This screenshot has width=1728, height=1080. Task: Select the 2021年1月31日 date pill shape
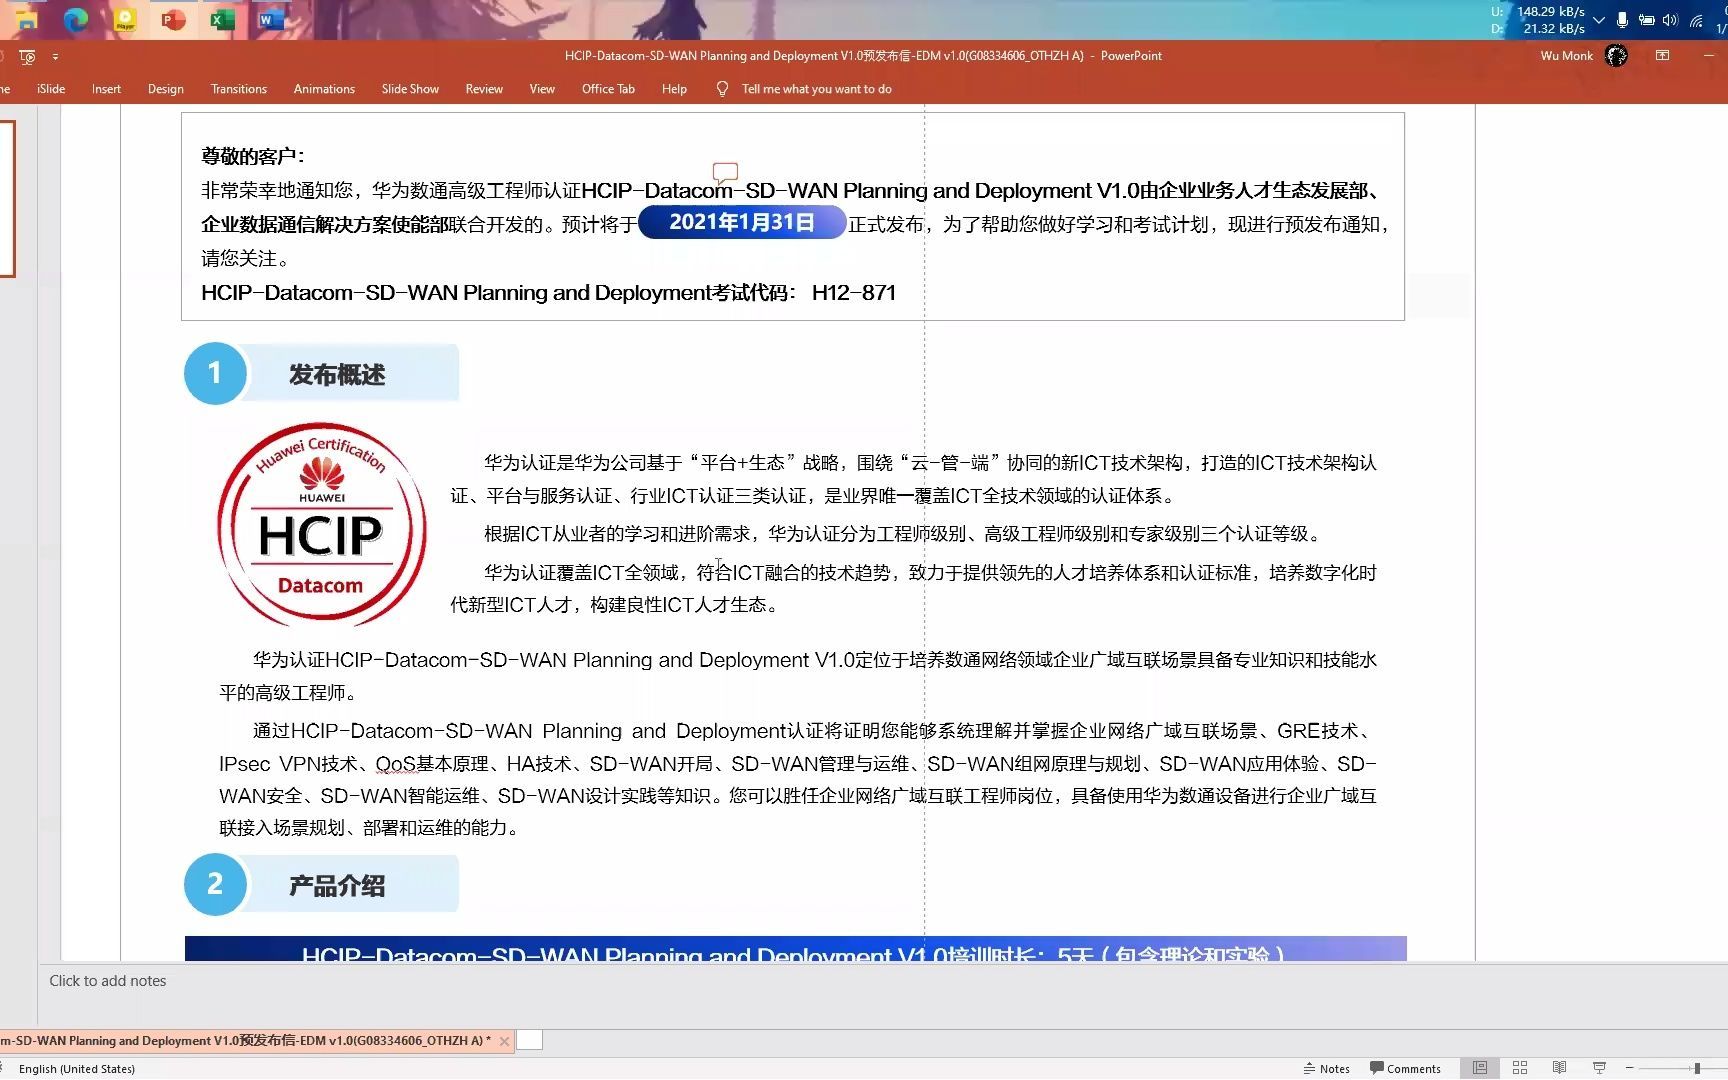pyautogui.click(x=742, y=222)
